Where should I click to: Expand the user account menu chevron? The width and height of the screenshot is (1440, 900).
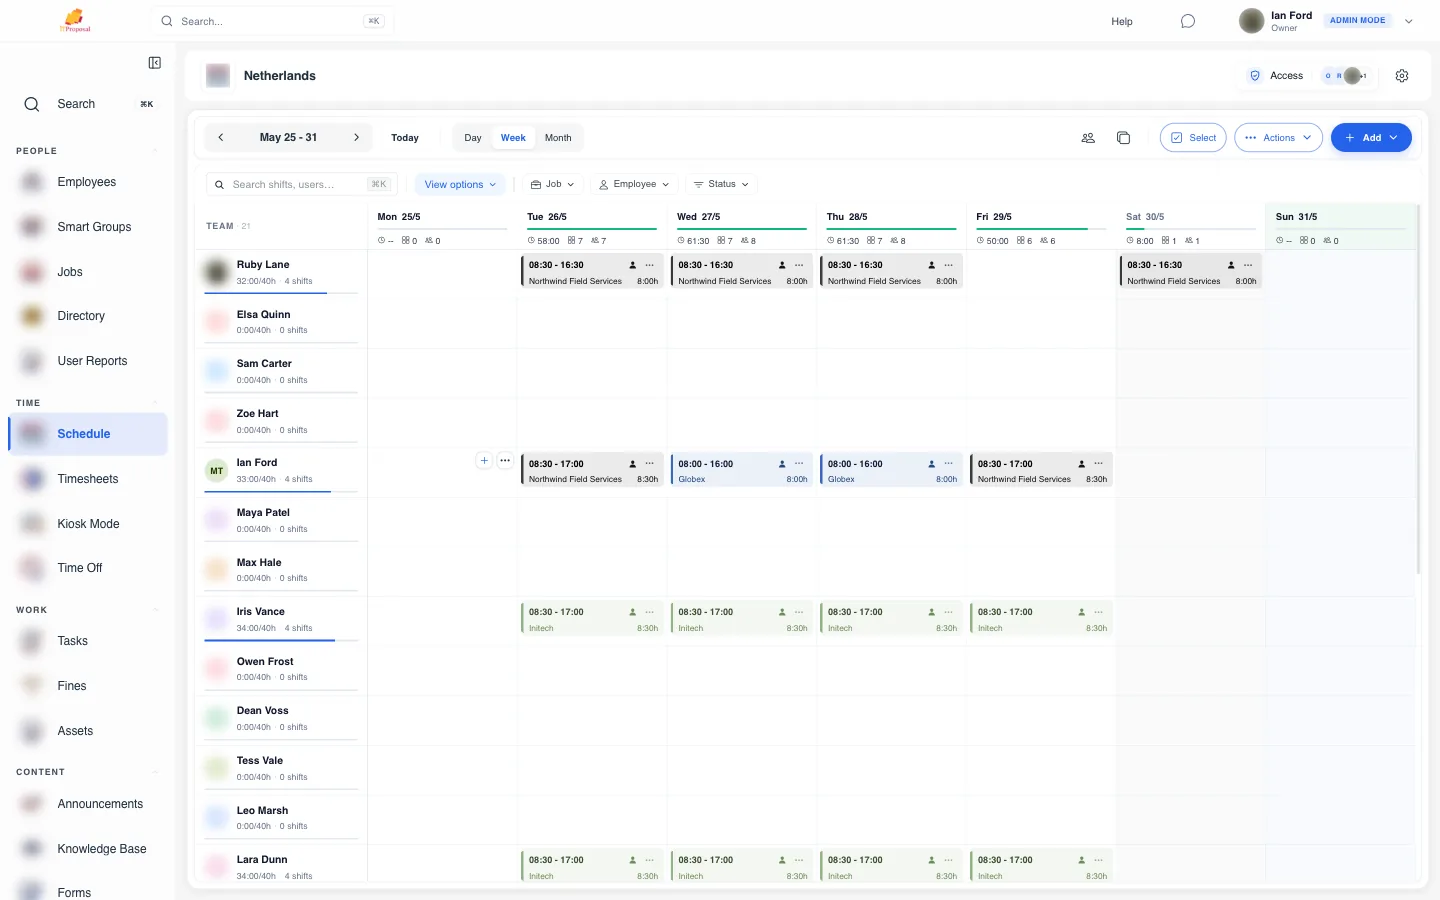pyautogui.click(x=1409, y=21)
